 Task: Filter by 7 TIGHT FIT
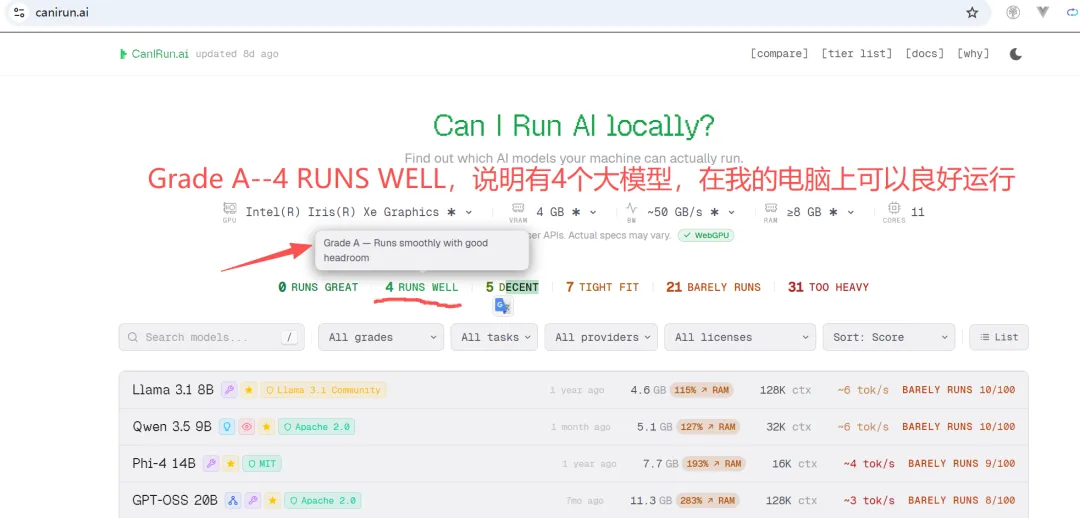602,287
